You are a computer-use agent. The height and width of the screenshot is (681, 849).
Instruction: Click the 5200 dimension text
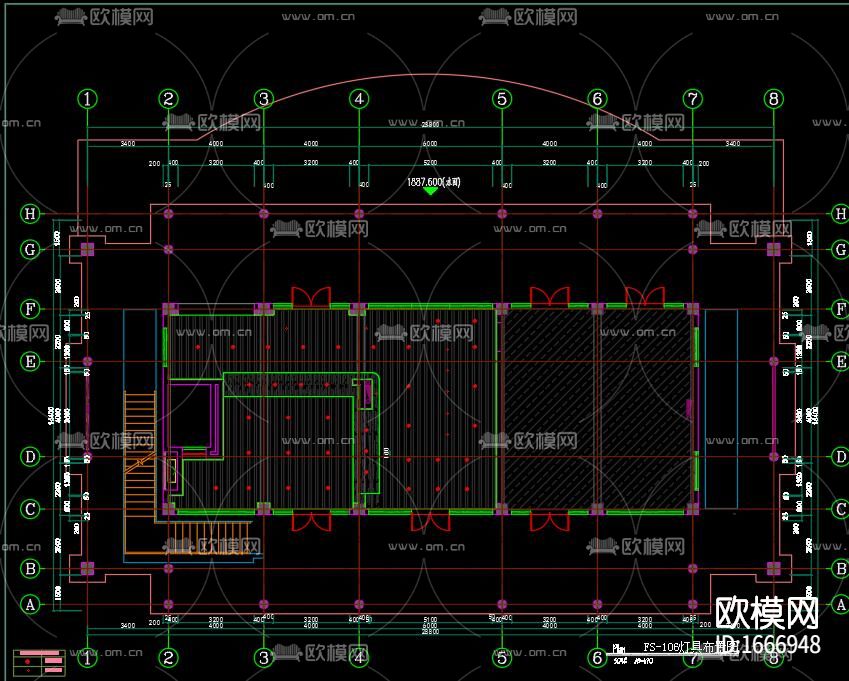430,162
